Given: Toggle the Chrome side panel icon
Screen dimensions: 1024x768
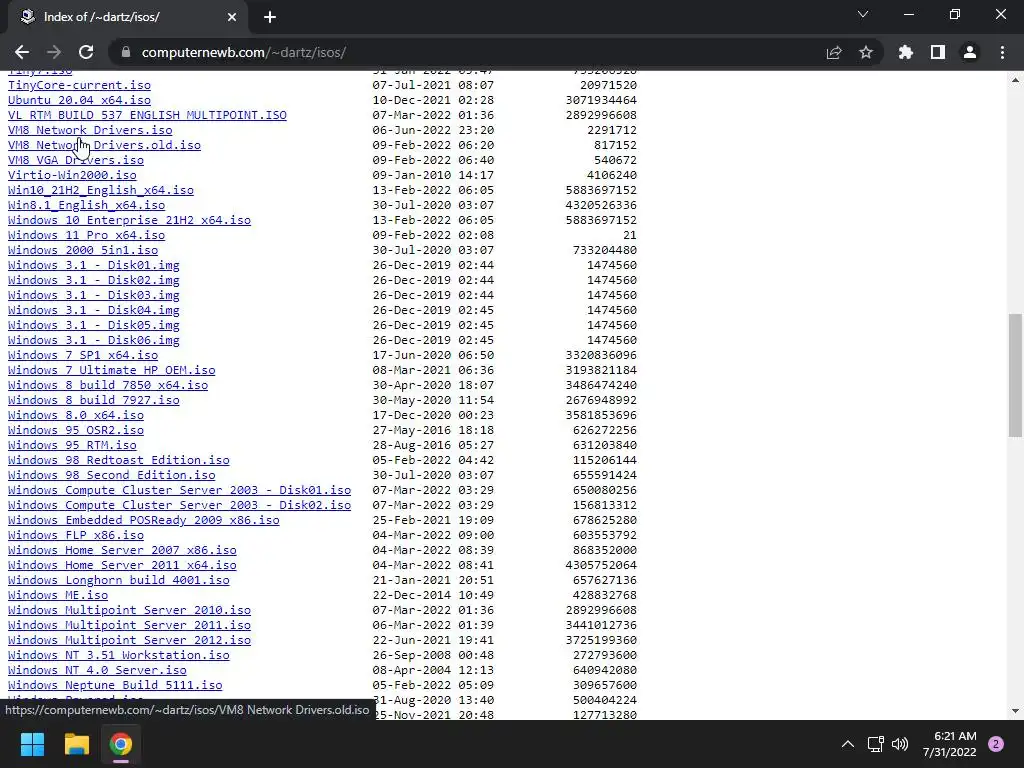Looking at the screenshot, I should click(938, 52).
